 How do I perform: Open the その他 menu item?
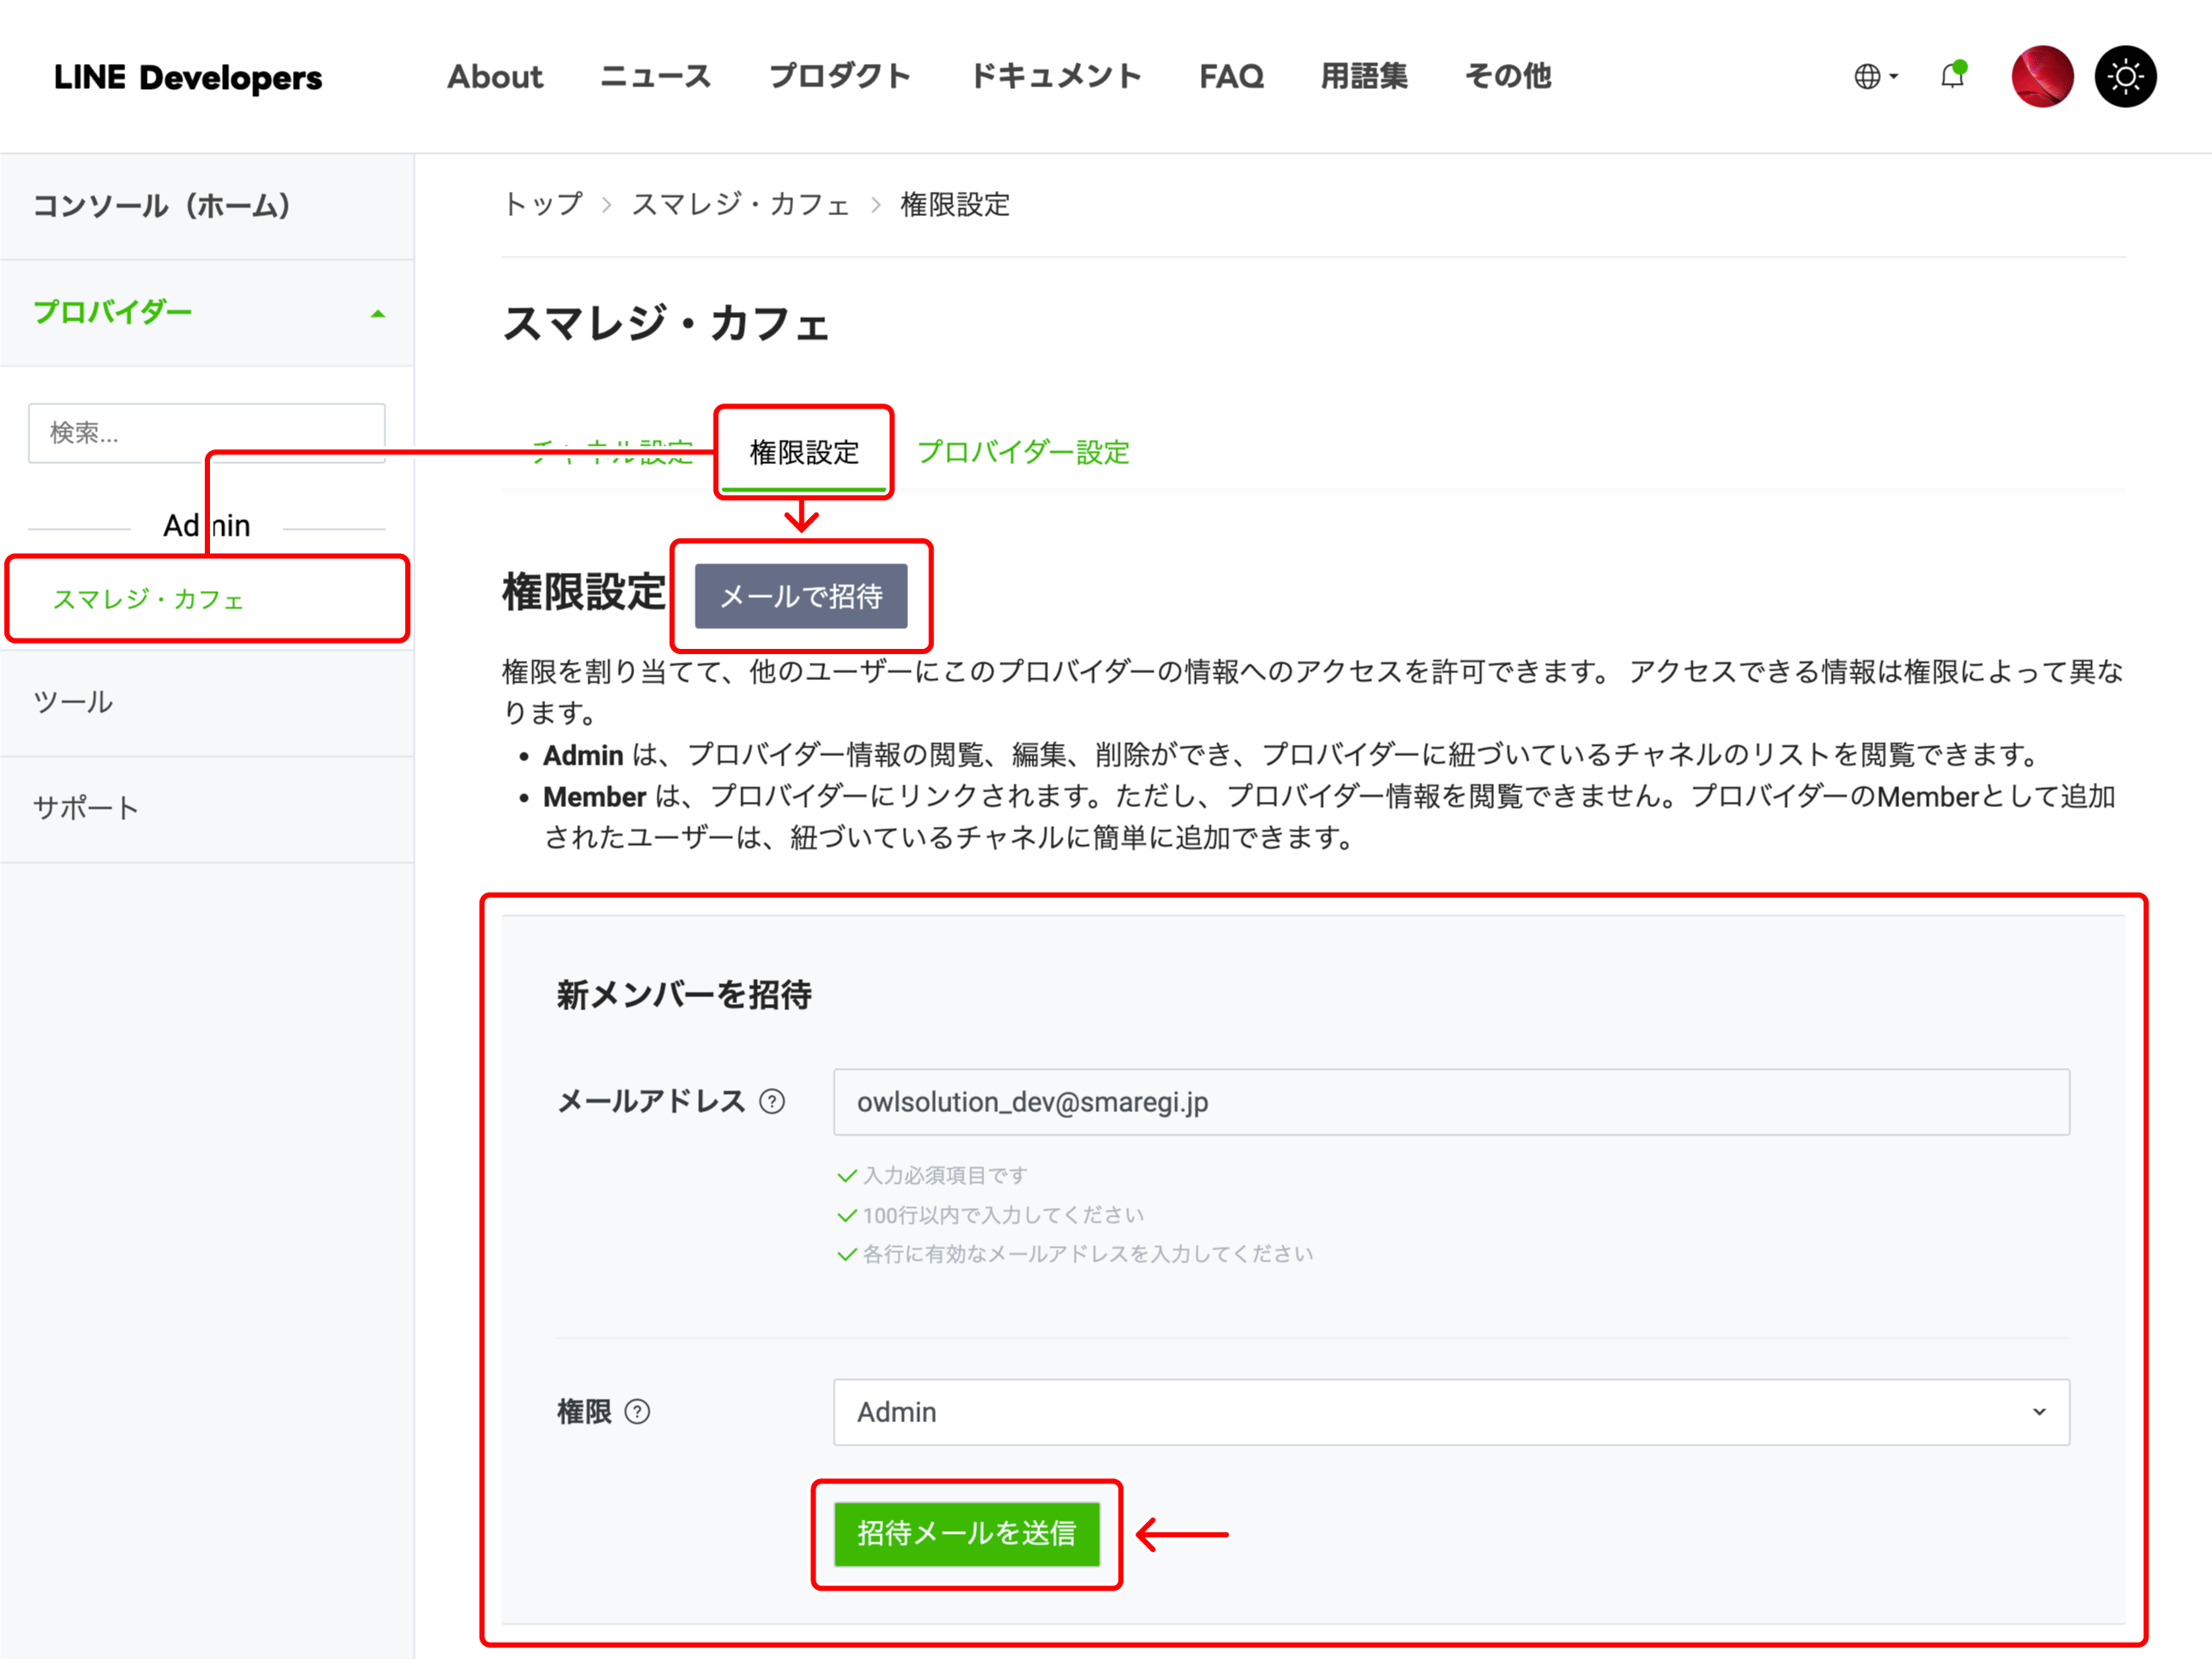pyautogui.click(x=1508, y=76)
